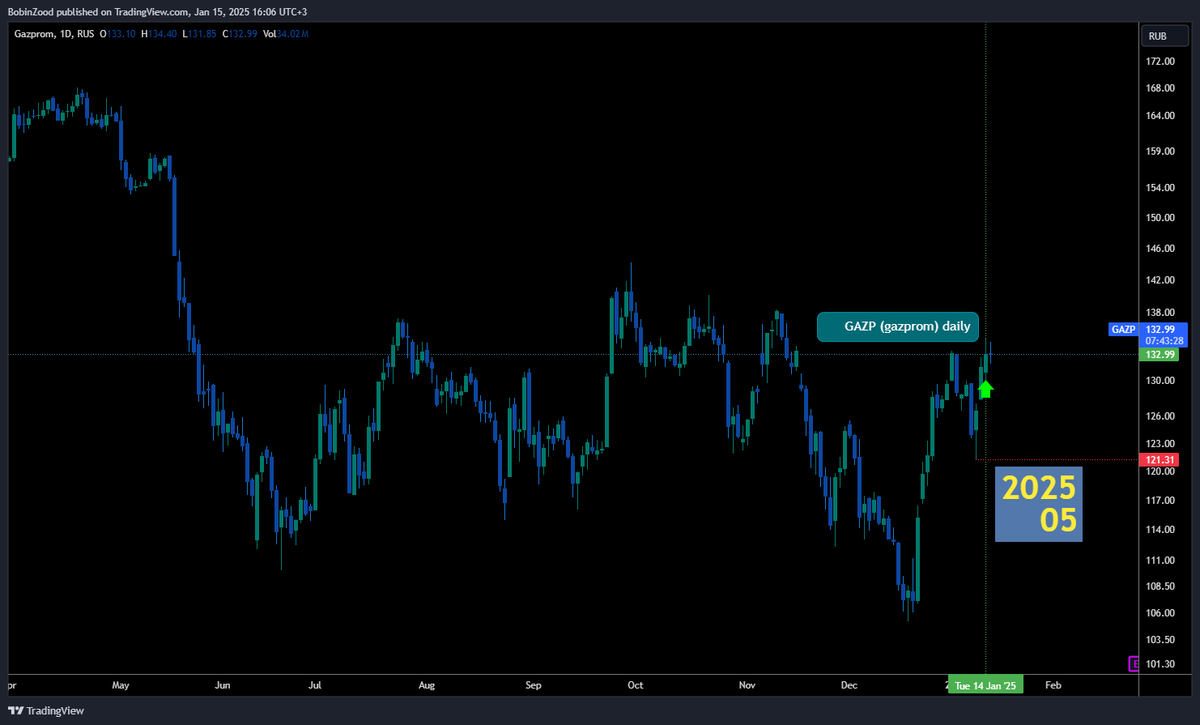1200x725 pixels.
Task: Click the 117.00 price scale label
Action: click(1160, 501)
